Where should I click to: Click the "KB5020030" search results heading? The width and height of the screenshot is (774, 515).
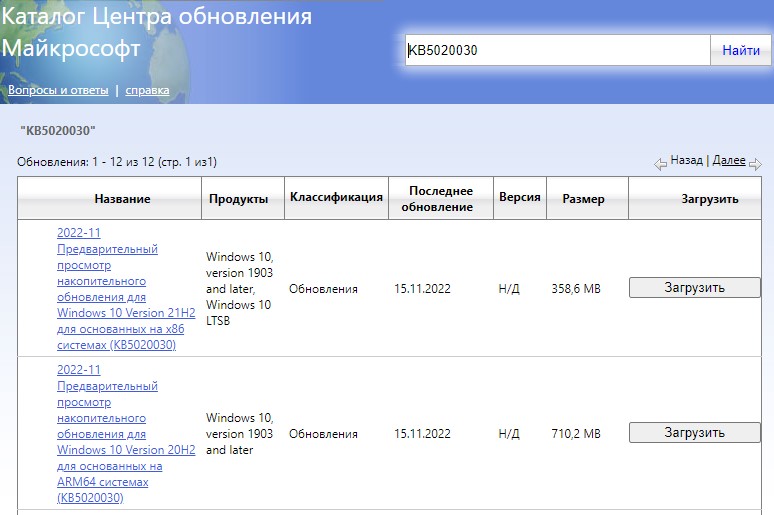[x=58, y=130]
